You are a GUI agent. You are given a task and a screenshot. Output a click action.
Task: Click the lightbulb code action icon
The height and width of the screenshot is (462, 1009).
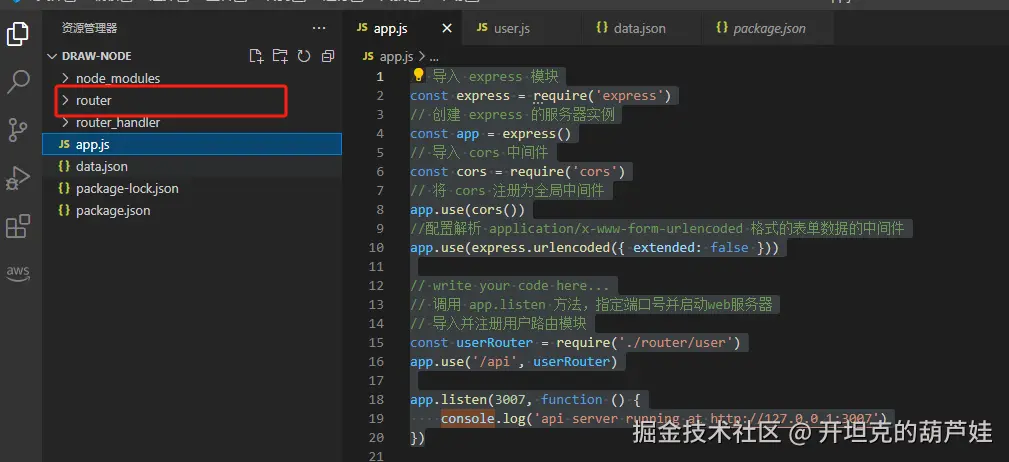pos(418,75)
